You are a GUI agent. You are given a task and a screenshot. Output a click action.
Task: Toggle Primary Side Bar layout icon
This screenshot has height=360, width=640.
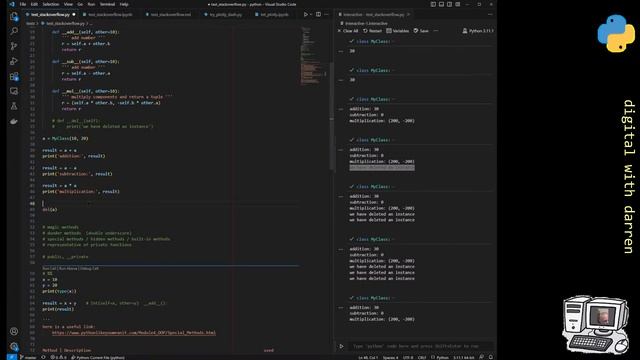[433, 4]
